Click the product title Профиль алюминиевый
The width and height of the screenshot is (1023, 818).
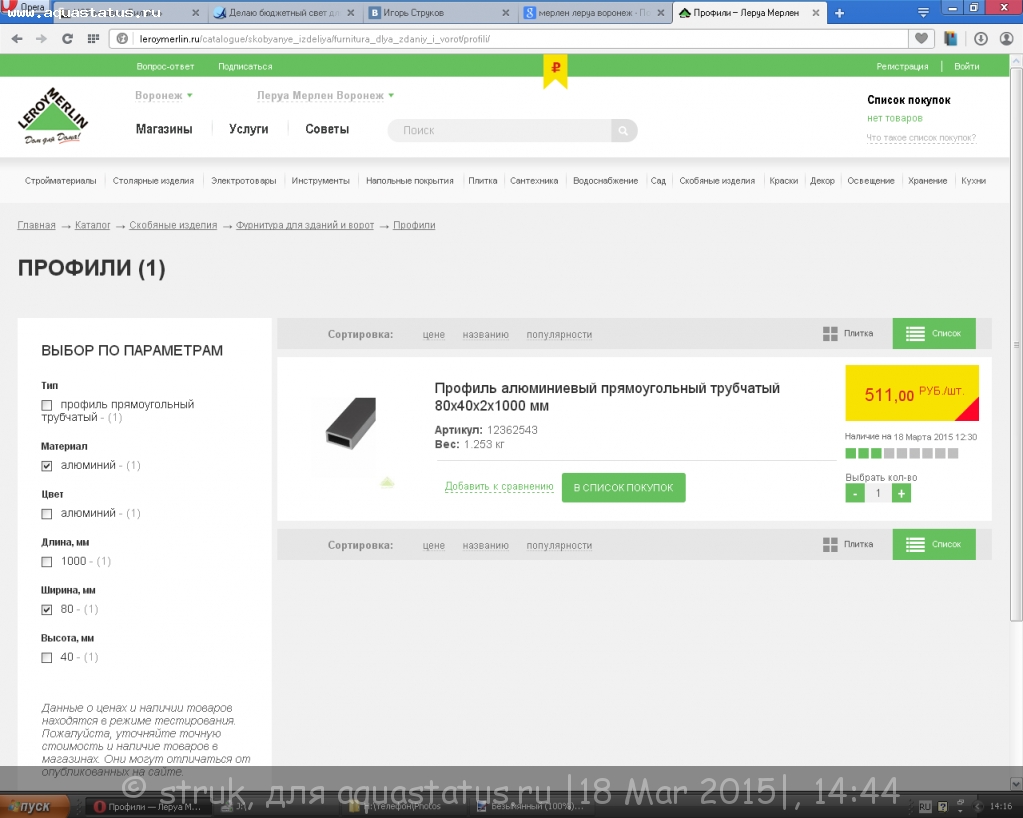coord(607,397)
